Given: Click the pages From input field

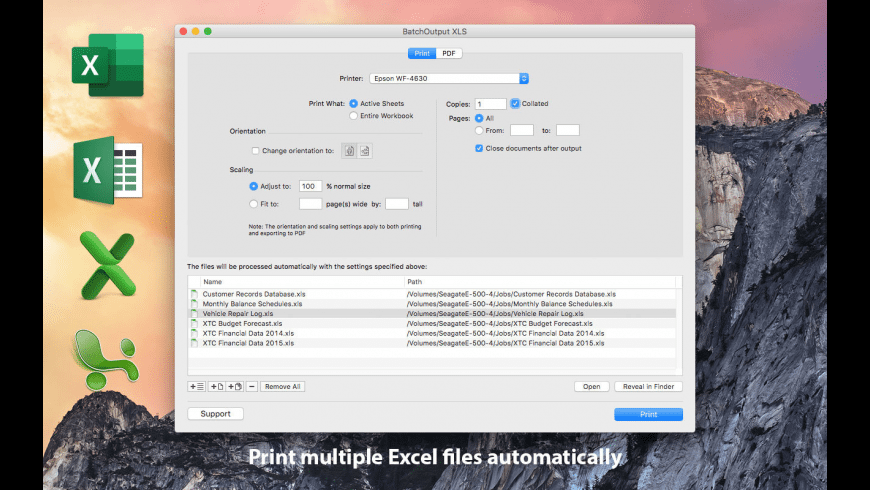Looking at the screenshot, I should click(522, 130).
